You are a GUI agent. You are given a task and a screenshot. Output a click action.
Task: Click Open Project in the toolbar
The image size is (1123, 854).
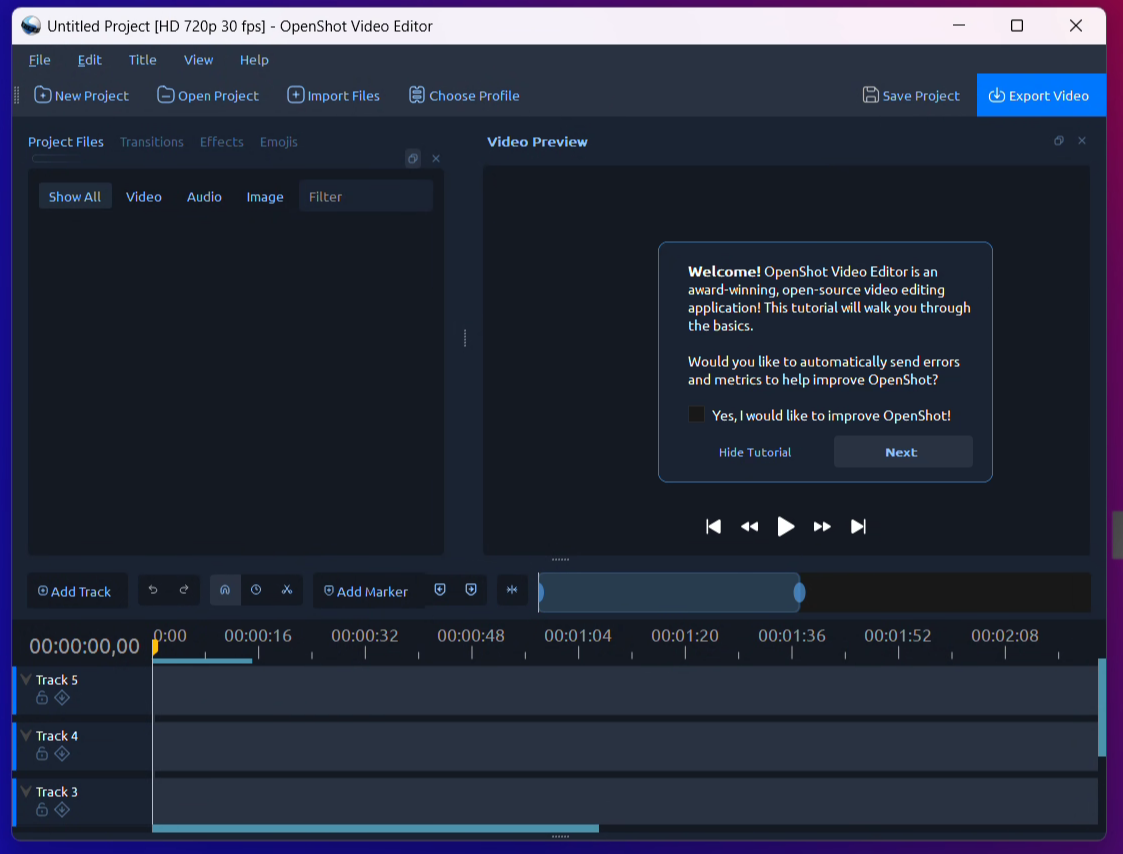click(208, 95)
